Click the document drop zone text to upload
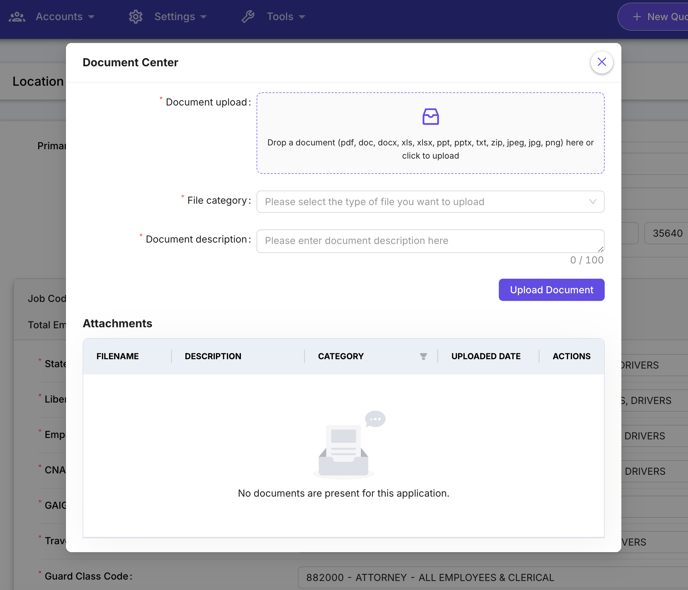 point(430,149)
